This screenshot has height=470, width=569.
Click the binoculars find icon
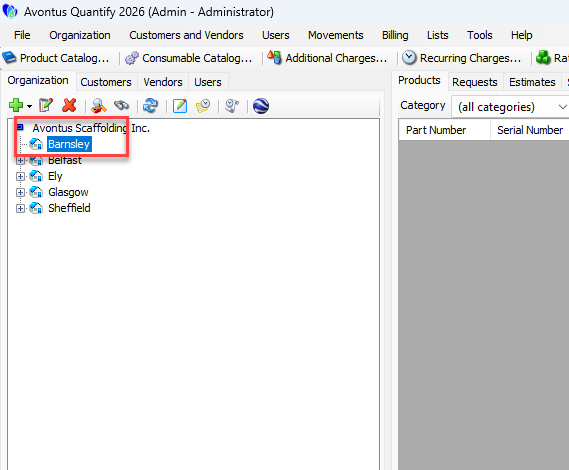click(121, 106)
